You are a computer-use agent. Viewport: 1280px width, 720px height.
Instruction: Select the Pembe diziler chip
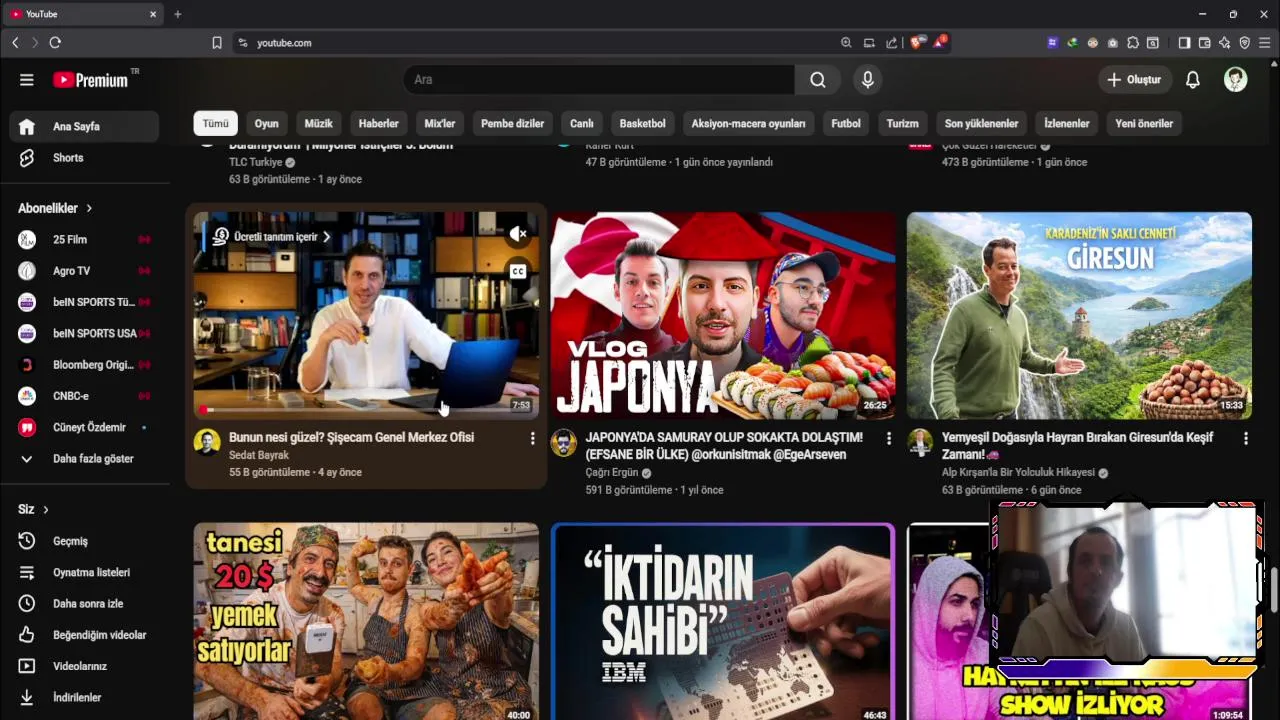coord(512,124)
